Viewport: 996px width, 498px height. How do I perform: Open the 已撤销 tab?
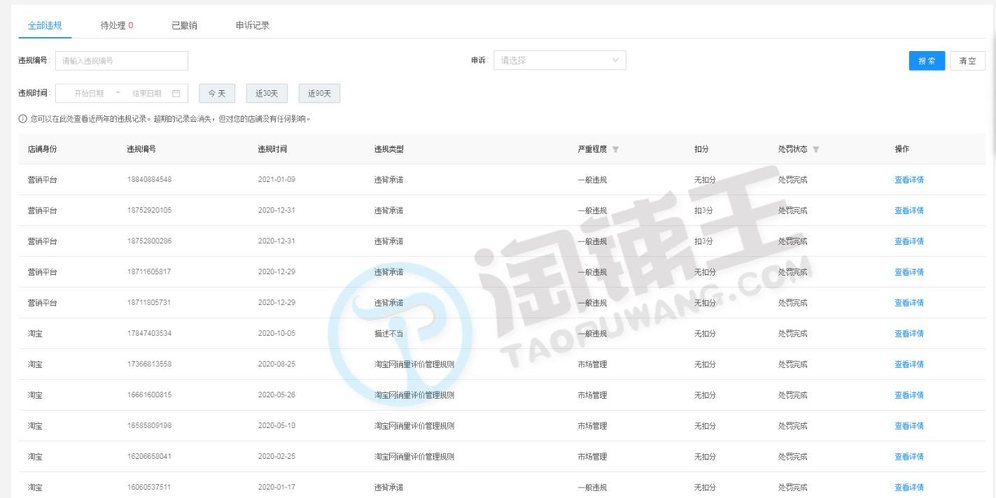click(x=184, y=25)
